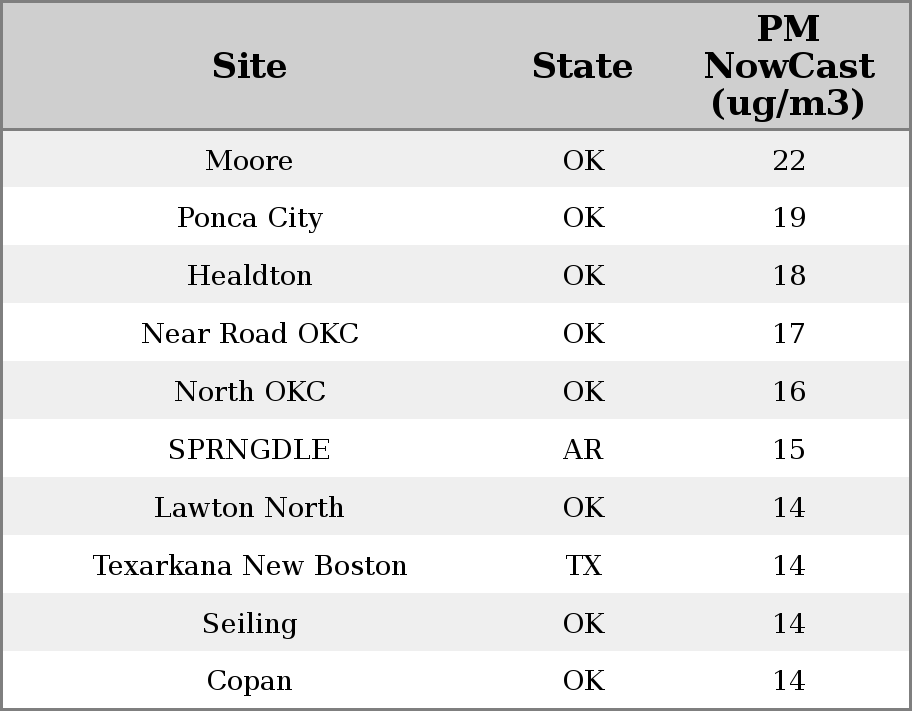Select the Ponca City site cell
The height and width of the screenshot is (711, 912).
coord(249,218)
